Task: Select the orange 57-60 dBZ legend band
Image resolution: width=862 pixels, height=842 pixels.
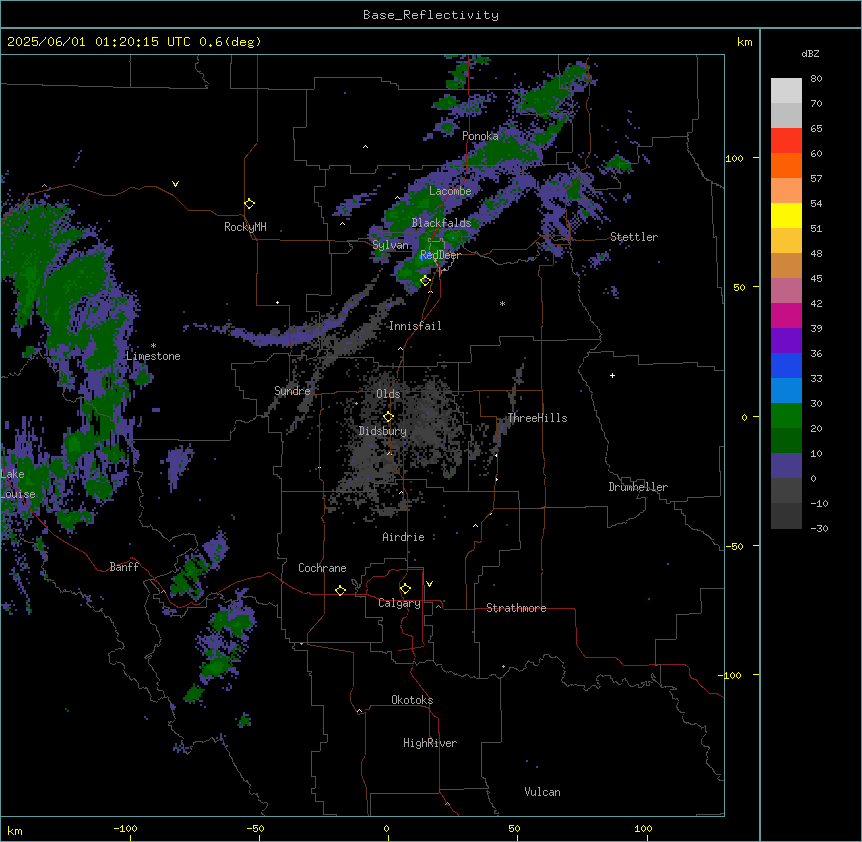Action: 786,165
